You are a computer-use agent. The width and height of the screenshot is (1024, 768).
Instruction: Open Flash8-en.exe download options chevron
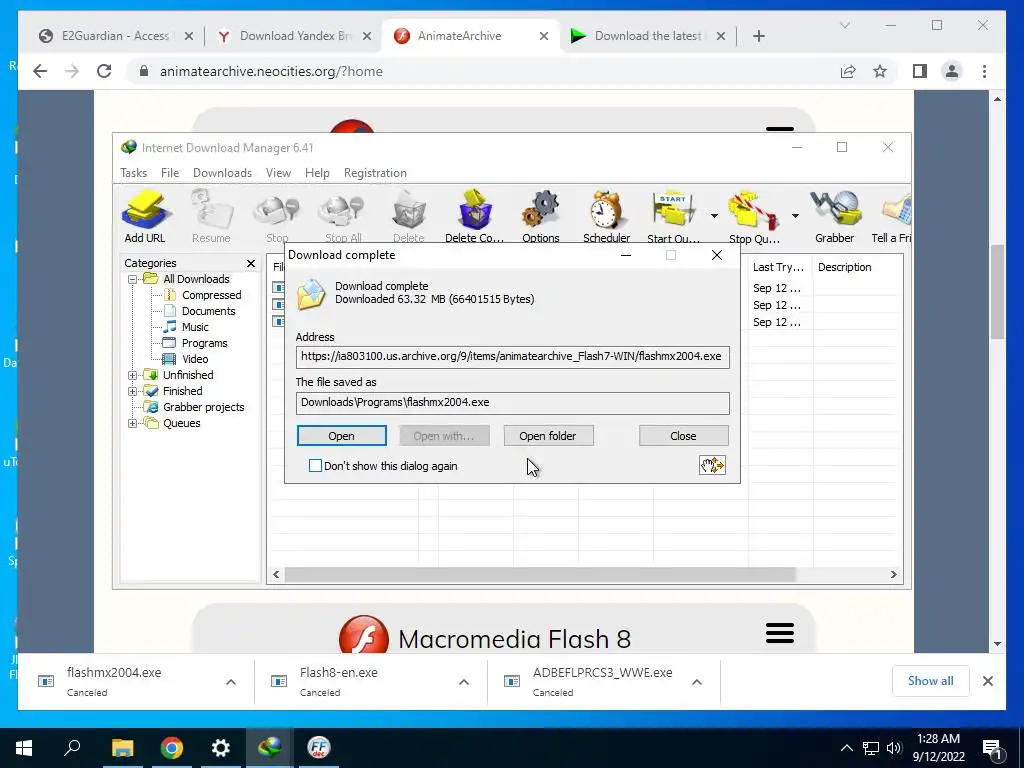464,682
